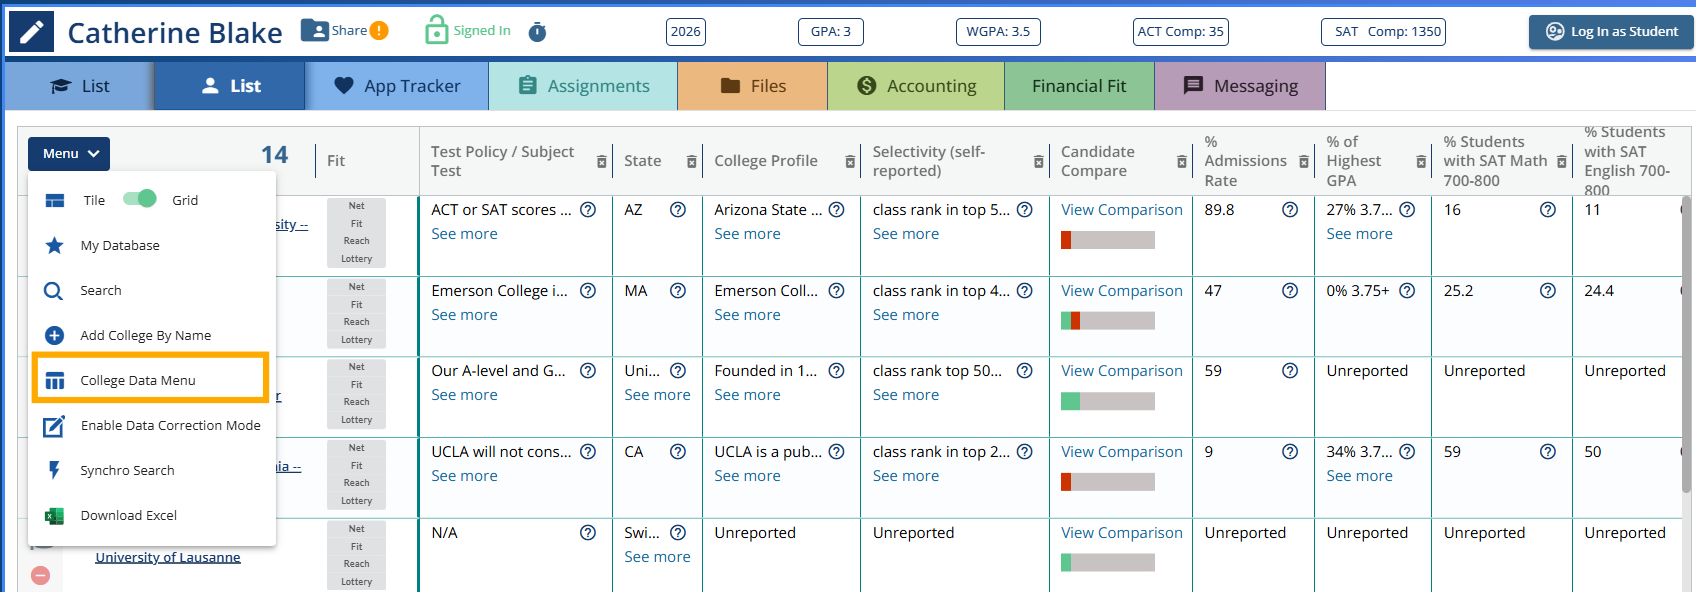Click the pencil edit icon beside Catherine Blake
The width and height of the screenshot is (1696, 592).
click(31, 32)
